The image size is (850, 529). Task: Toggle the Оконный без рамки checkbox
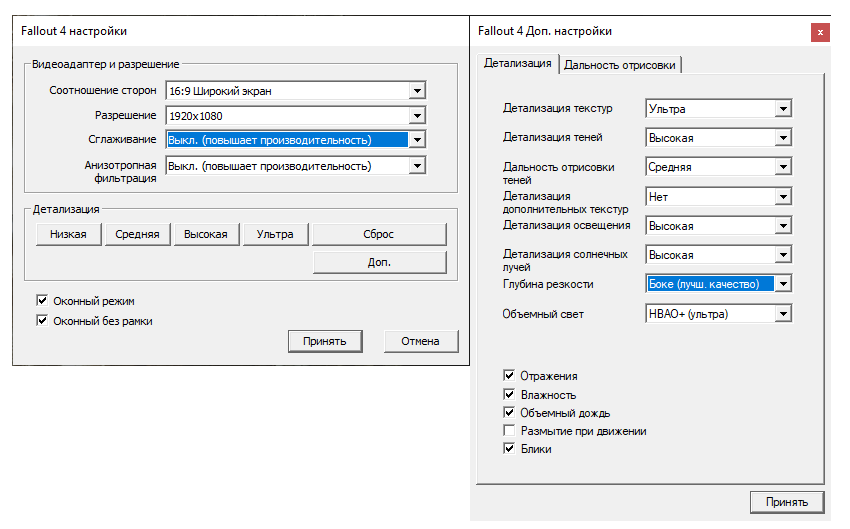point(42,321)
